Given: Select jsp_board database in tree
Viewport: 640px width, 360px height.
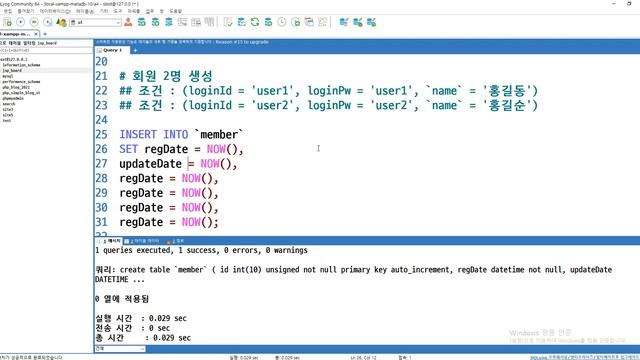Looking at the screenshot, I should click(x=12, y=70).
